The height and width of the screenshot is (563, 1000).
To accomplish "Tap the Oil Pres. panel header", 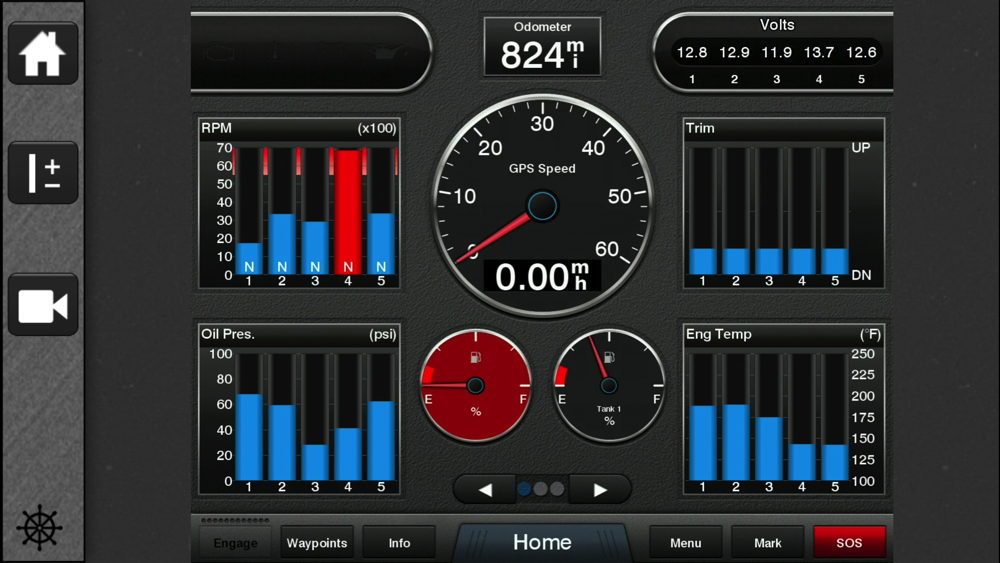I will tap(299, 334).
